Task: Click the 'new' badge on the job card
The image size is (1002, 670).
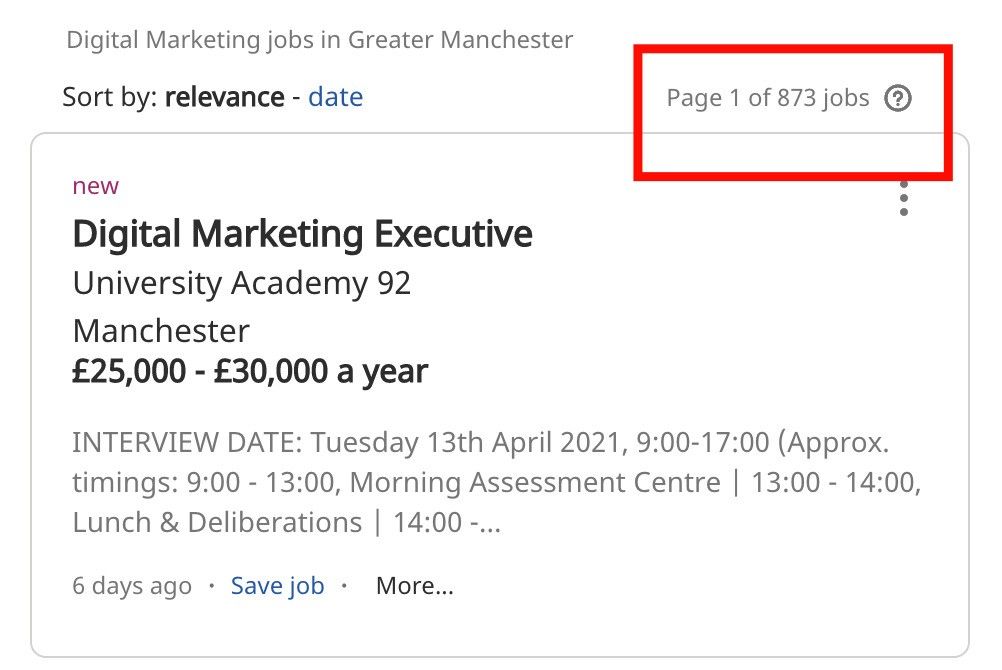Action: (95, 185)
